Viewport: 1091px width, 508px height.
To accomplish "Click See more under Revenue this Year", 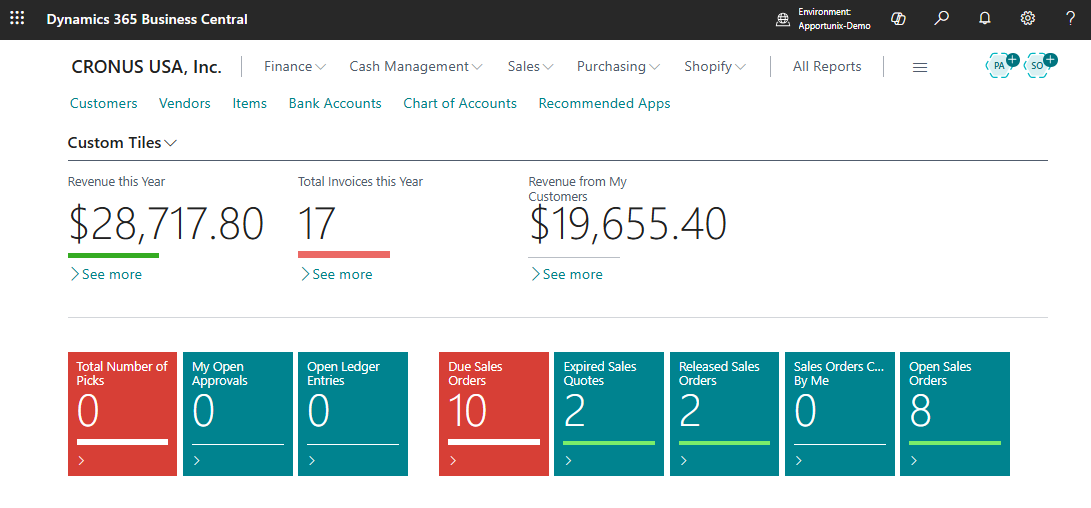I will 106,274.
